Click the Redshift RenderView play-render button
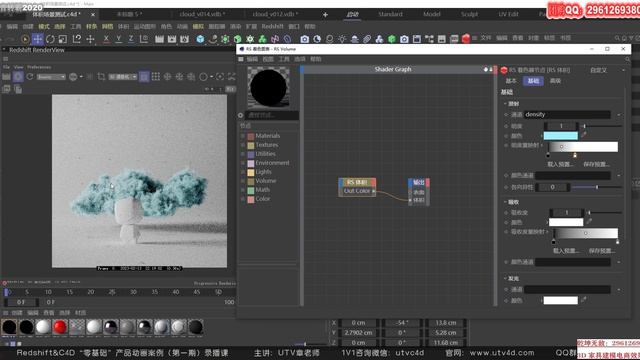This screenshot has width=640, height=360. [x=18, y=76]
